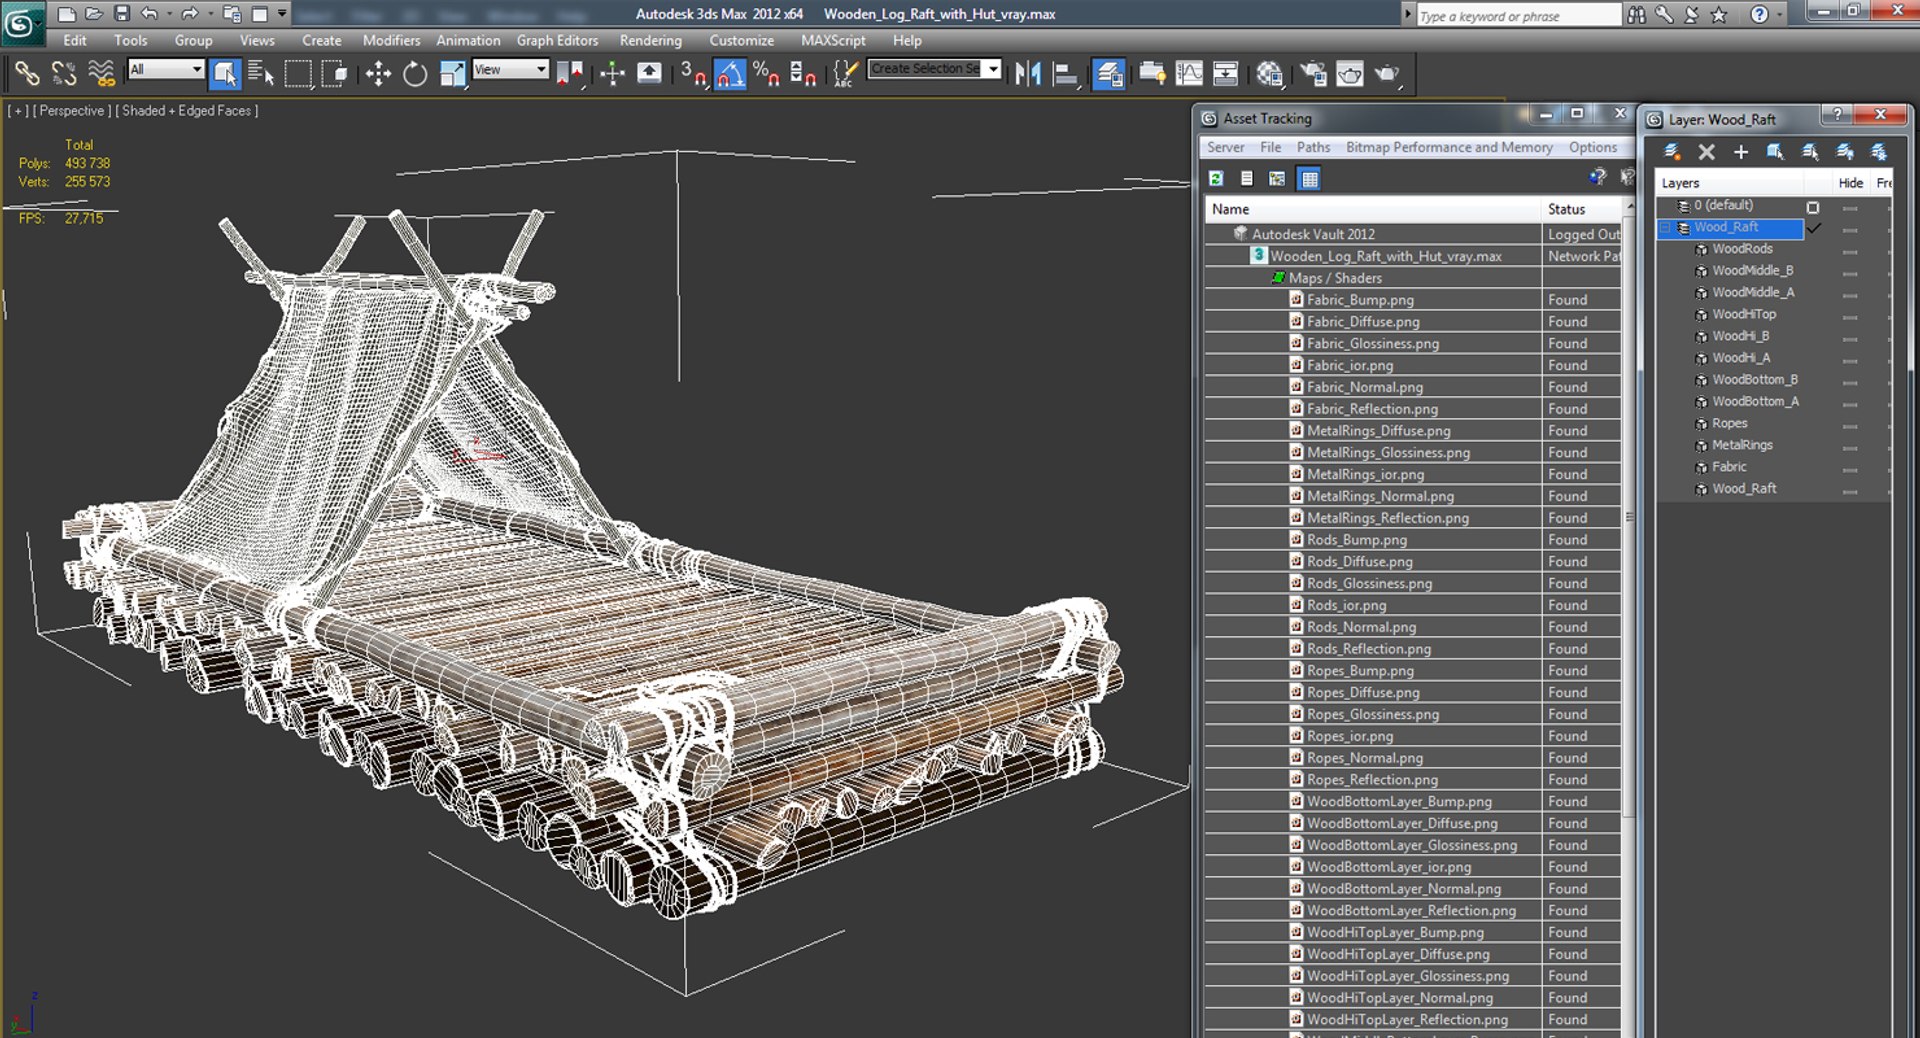The height and width of the screenshot is (1038, 1920).
Task: Toggle the Angle Snap icon
Action: [730, 74]
